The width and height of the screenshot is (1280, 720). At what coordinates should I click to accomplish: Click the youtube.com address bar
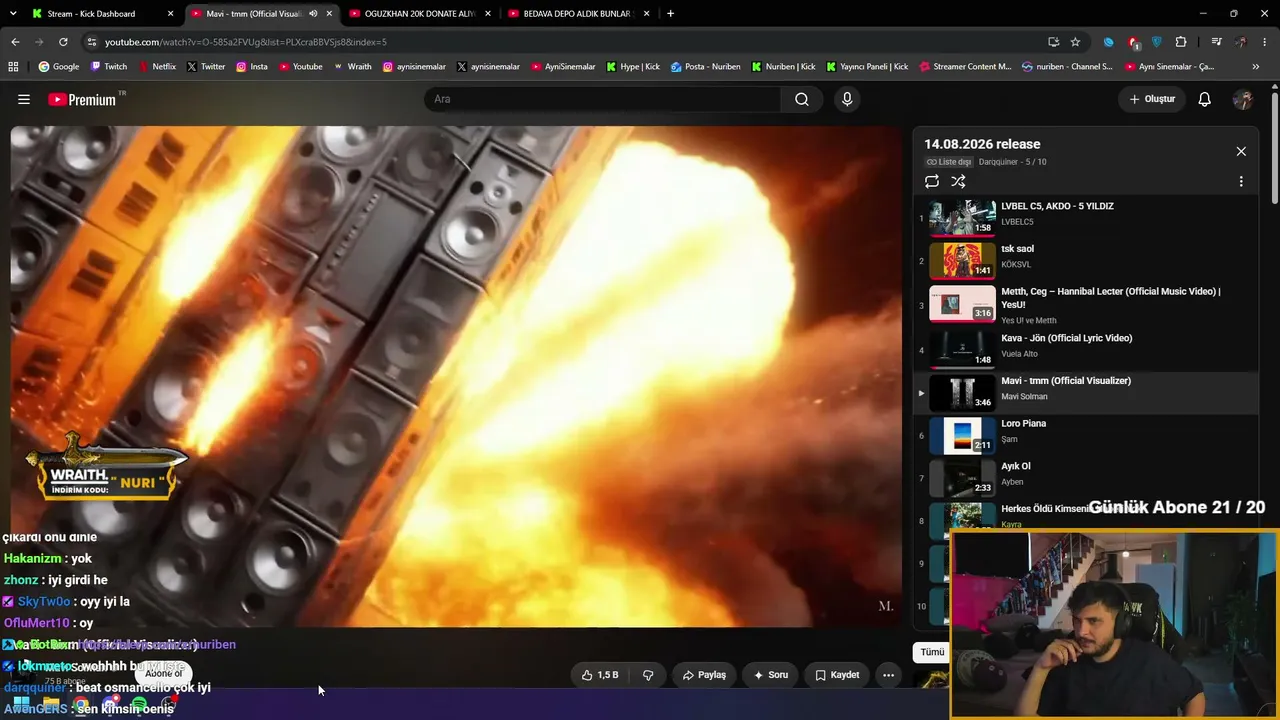click(560, 42)
